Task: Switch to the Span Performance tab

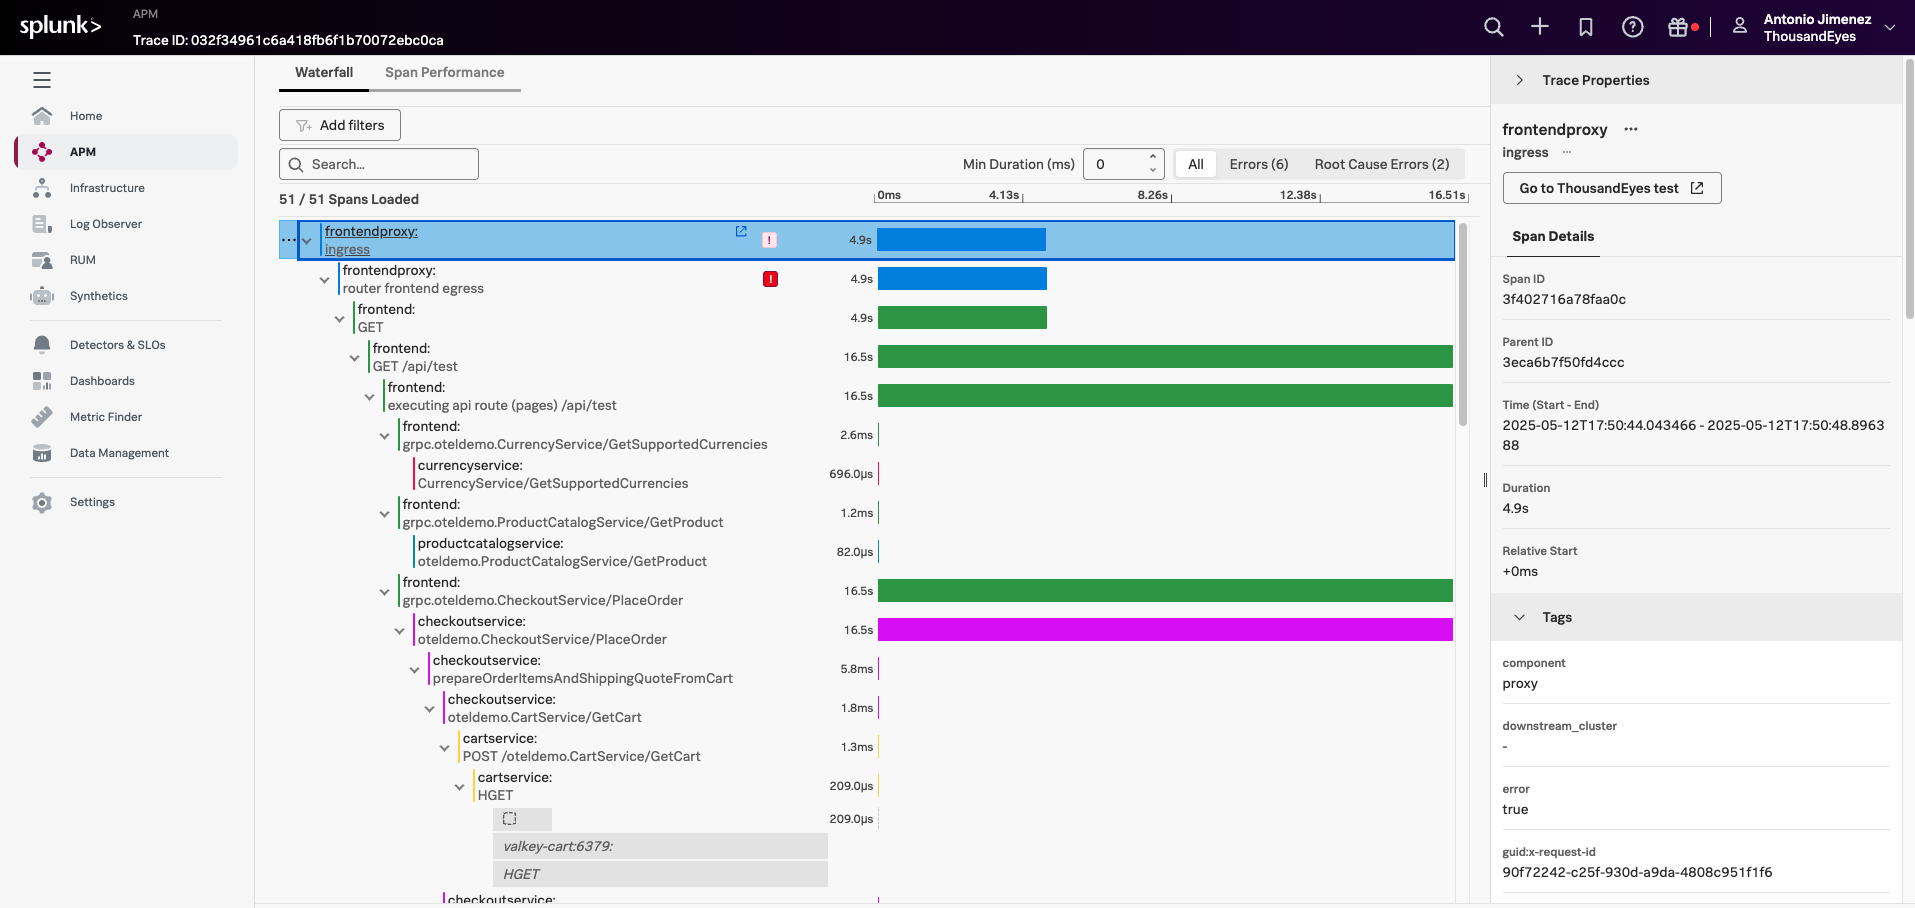Action: [444, 72]
